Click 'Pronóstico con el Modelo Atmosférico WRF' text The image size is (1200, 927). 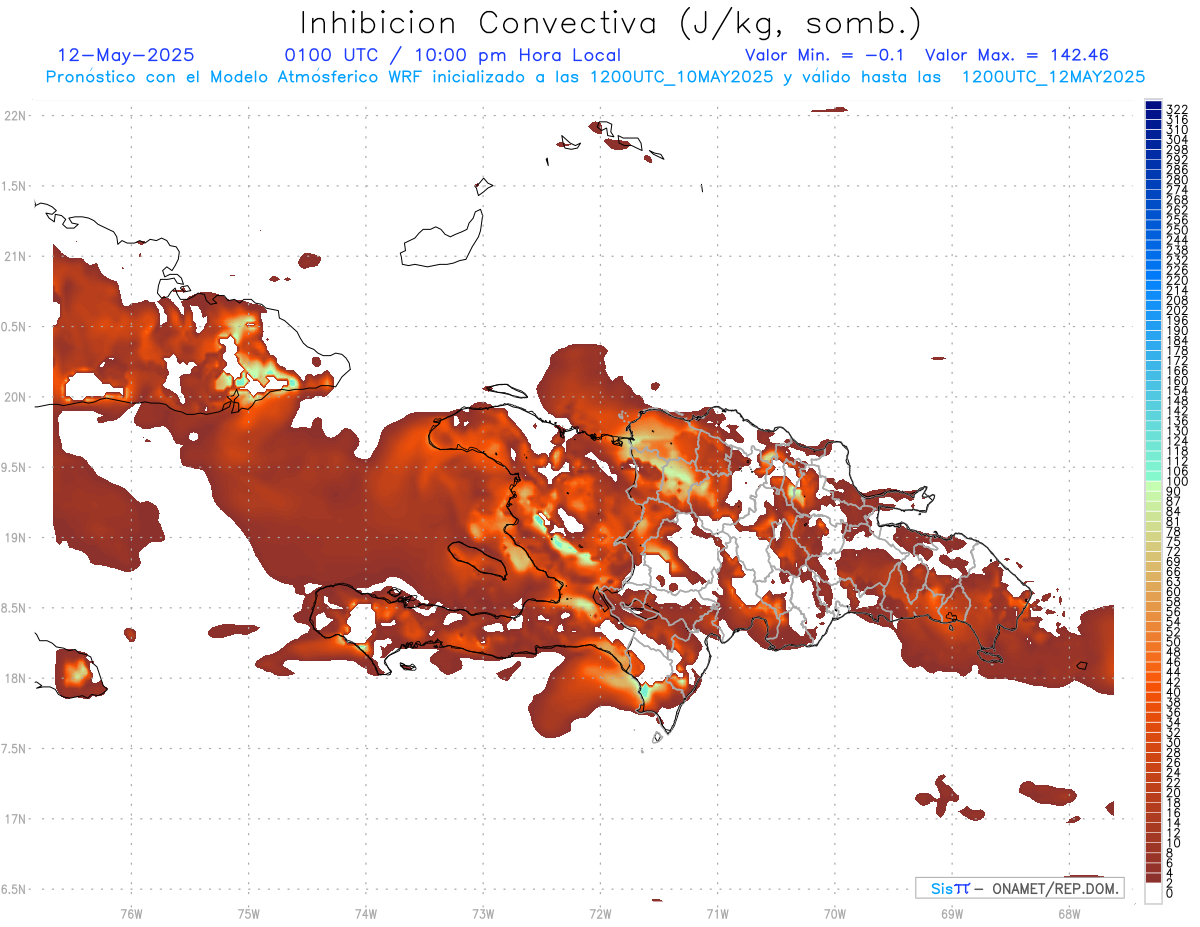(236, 76)
